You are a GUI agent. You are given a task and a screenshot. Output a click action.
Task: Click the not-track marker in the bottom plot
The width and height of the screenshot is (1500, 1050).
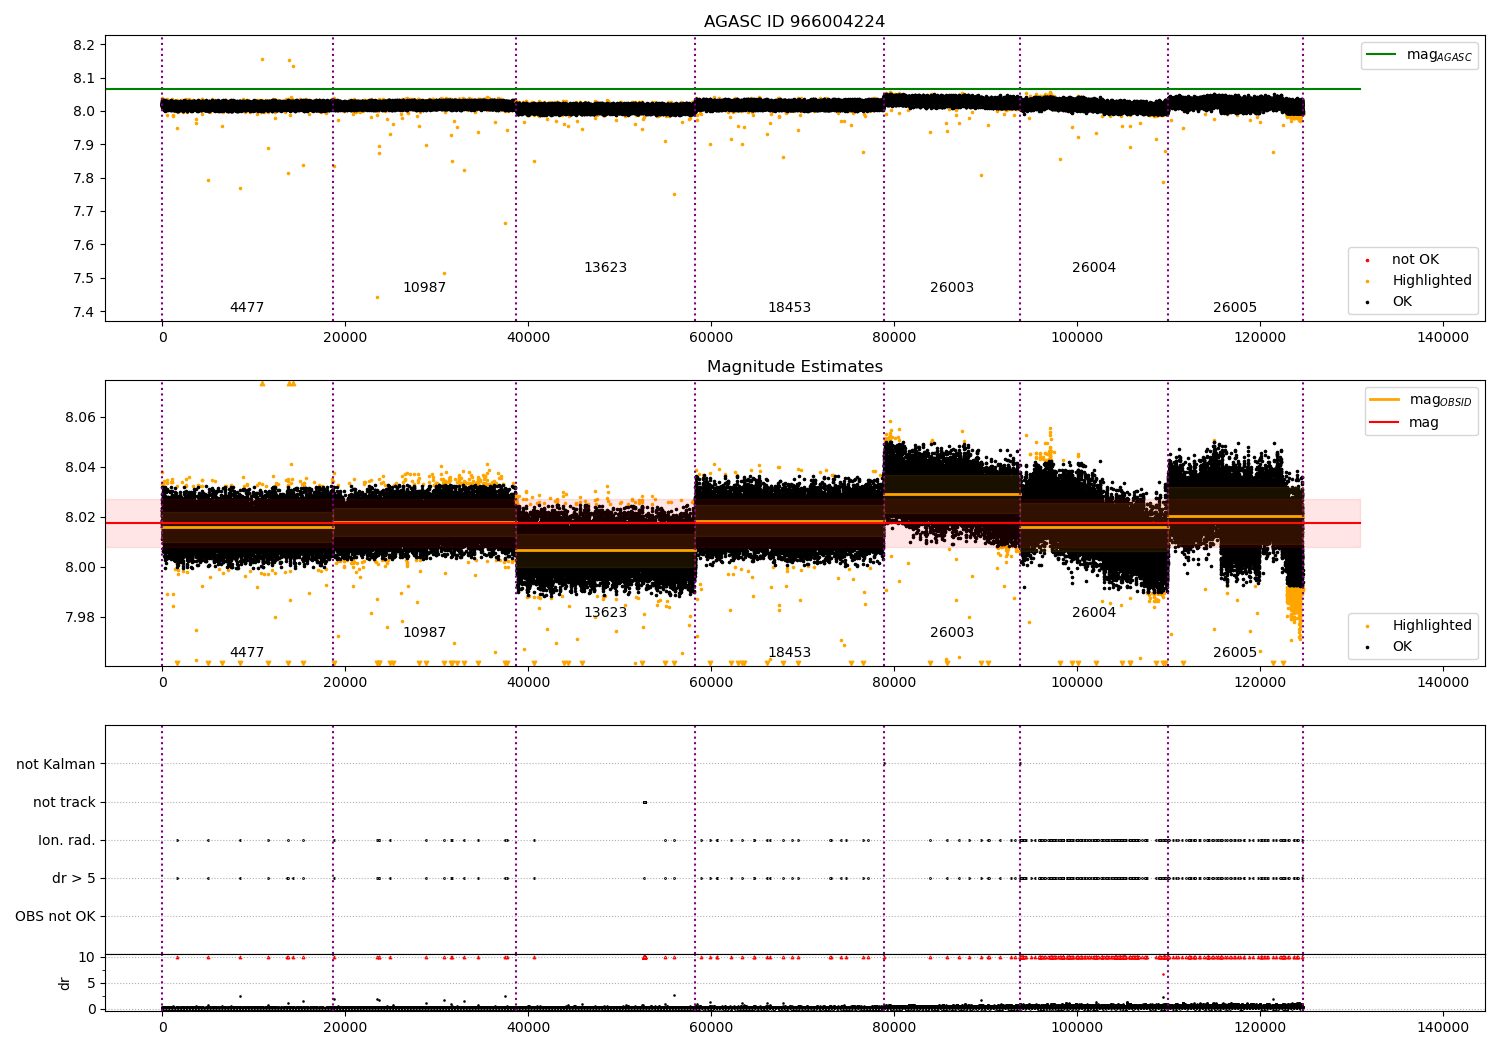point(645,802)
